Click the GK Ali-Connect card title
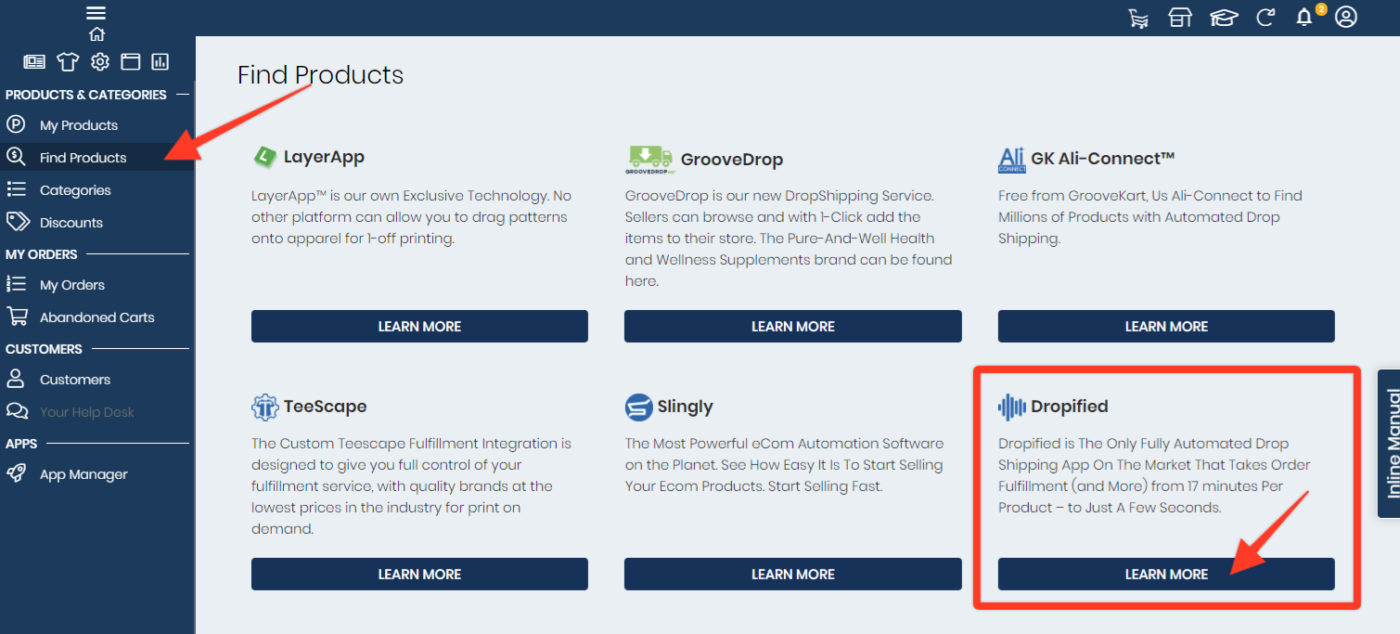 point(1103,158)
